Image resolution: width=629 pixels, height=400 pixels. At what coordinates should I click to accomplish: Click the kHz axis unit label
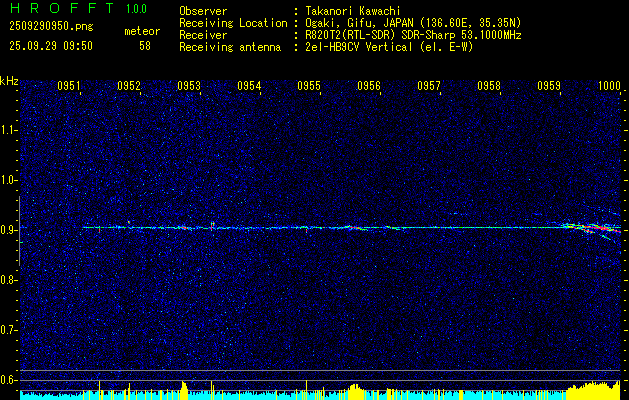[x=9, y=81]
